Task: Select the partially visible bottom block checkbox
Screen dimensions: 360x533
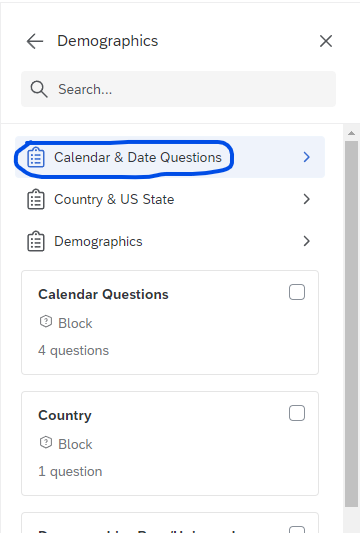Action: [x=297, y=530]
